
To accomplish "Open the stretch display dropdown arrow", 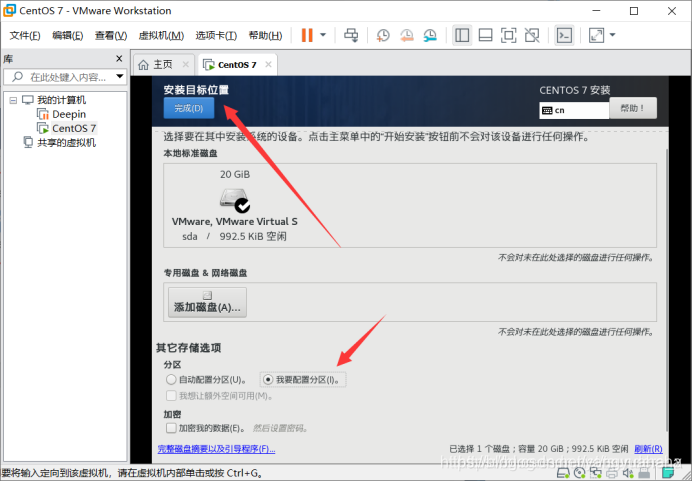I will (x=613, y=35).
